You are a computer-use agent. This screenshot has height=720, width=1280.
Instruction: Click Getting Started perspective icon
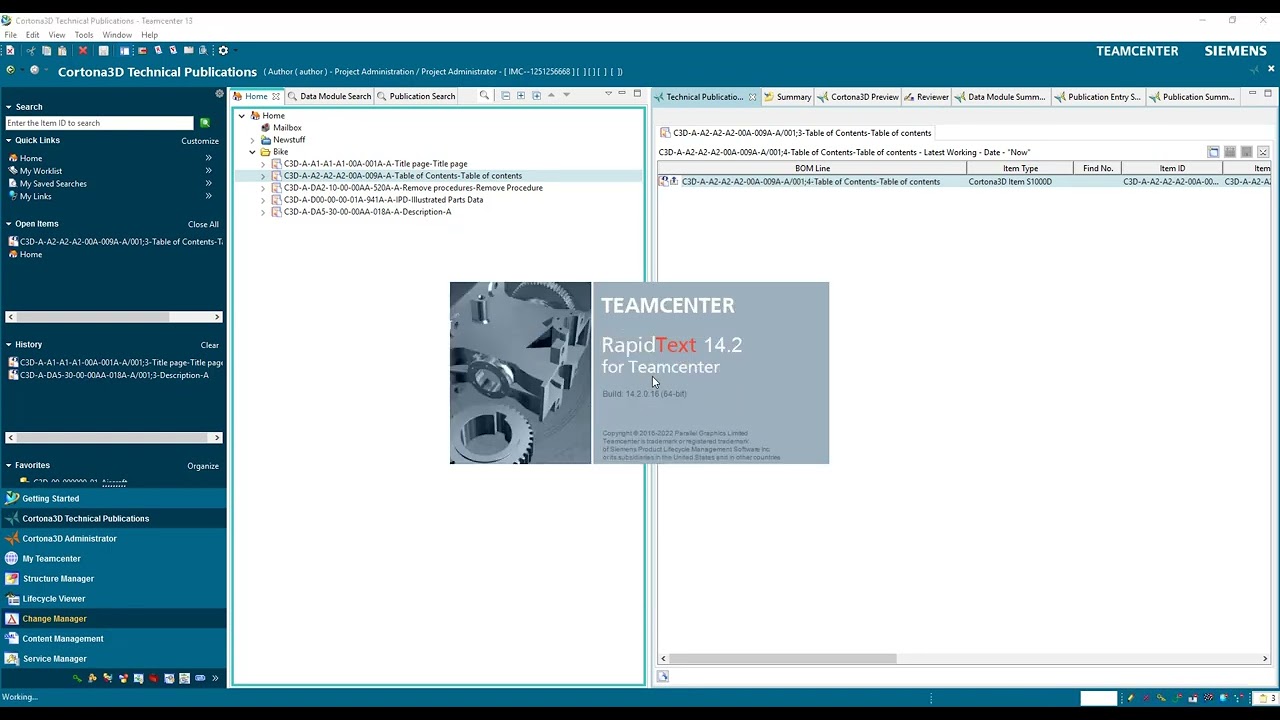[x=12, y=498]
